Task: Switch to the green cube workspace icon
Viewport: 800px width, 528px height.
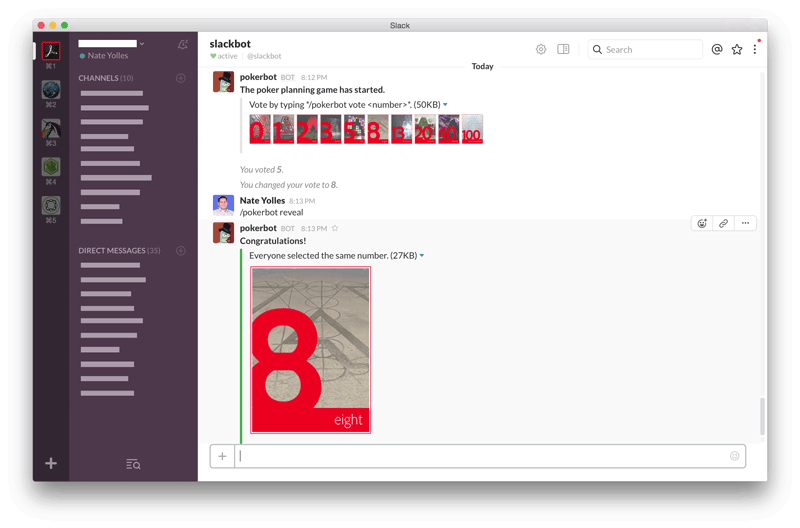Action: point(51,167)
